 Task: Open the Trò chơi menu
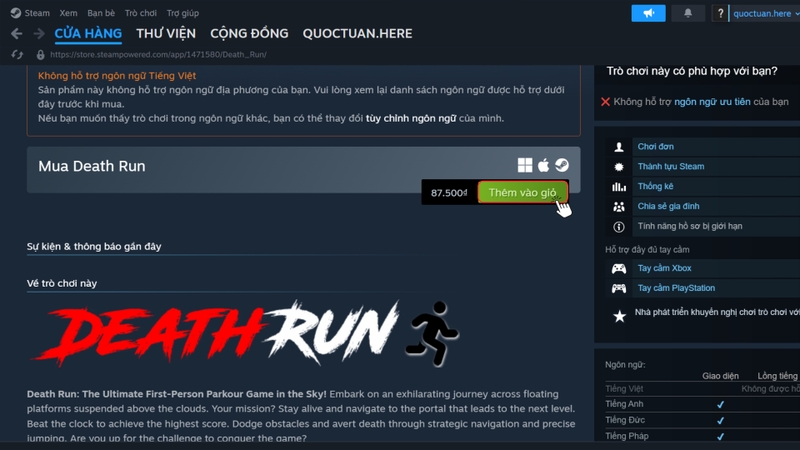point(141,13)
